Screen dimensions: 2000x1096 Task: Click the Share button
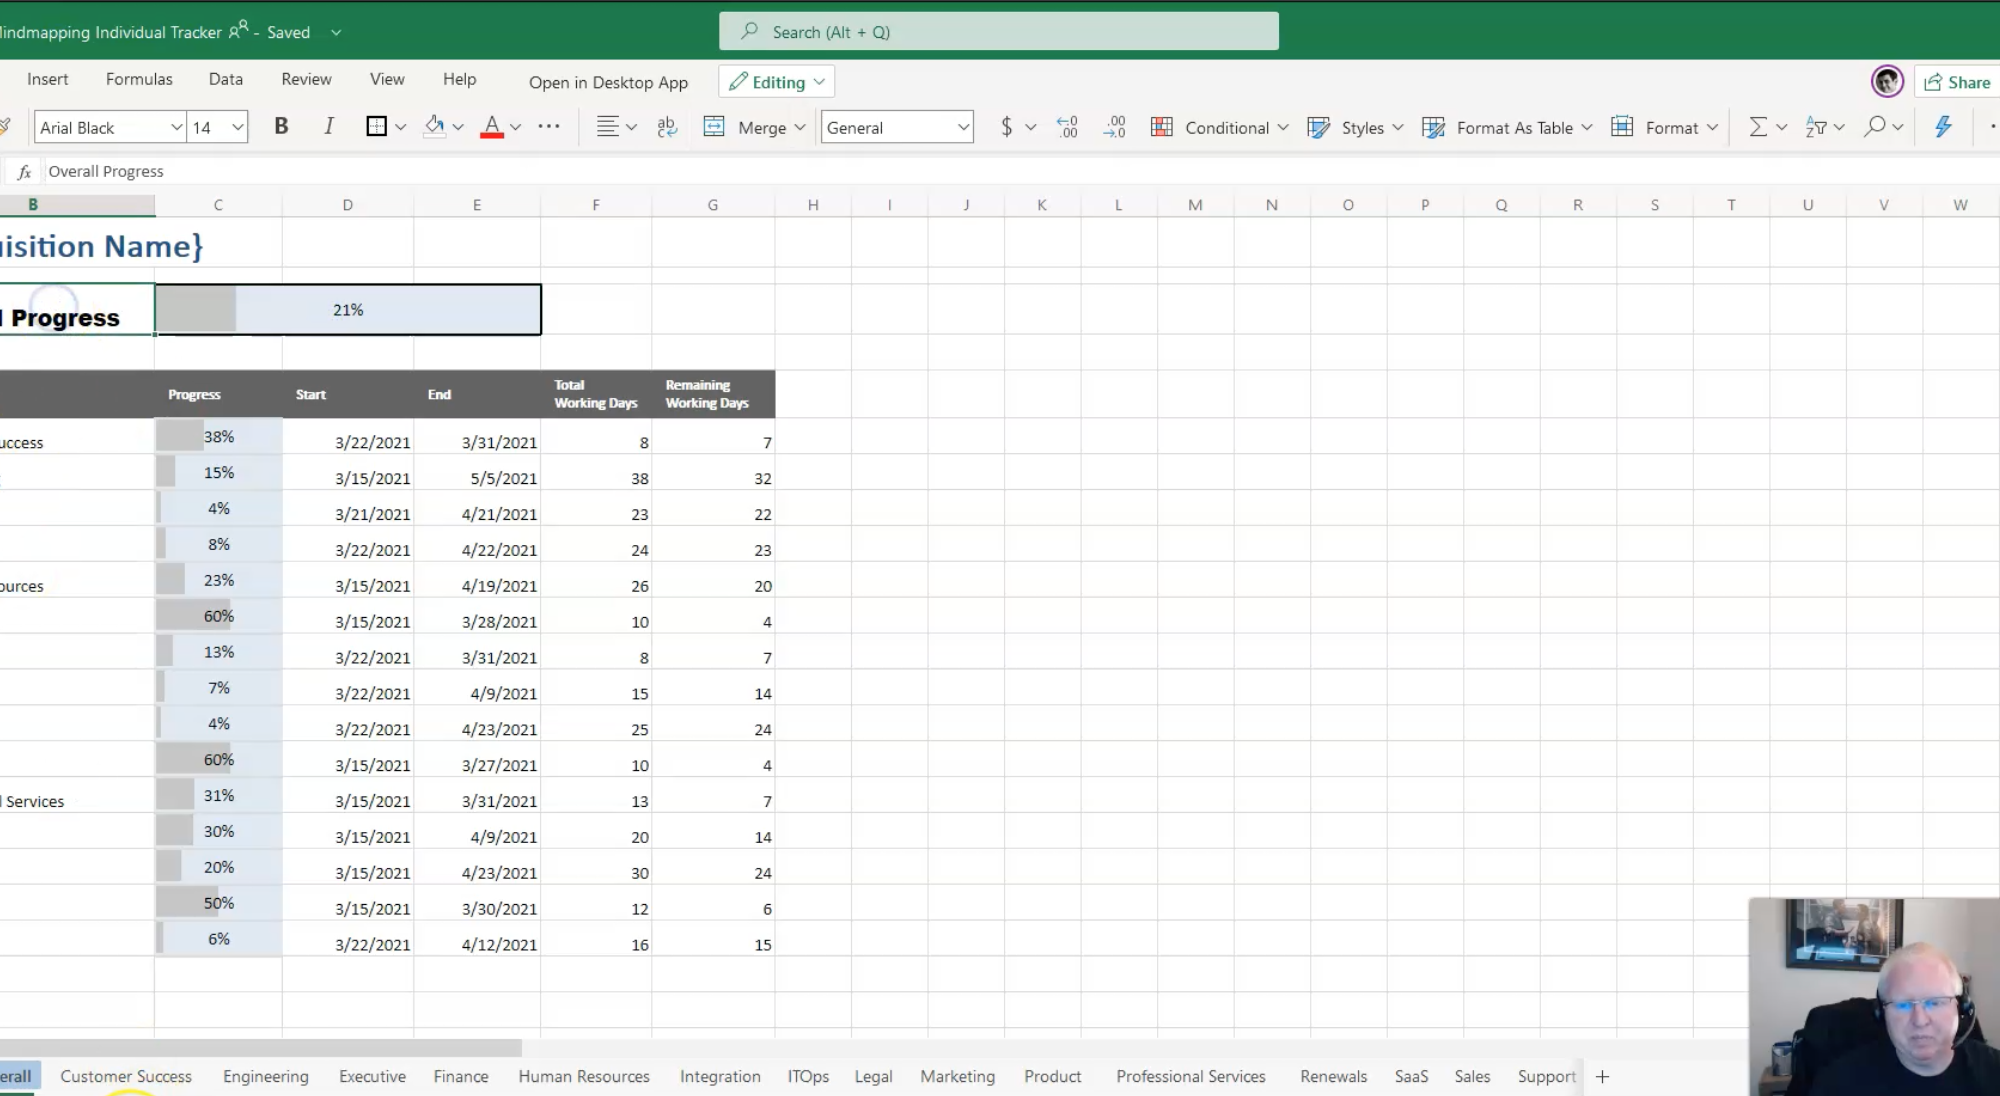pos(1958,82)
